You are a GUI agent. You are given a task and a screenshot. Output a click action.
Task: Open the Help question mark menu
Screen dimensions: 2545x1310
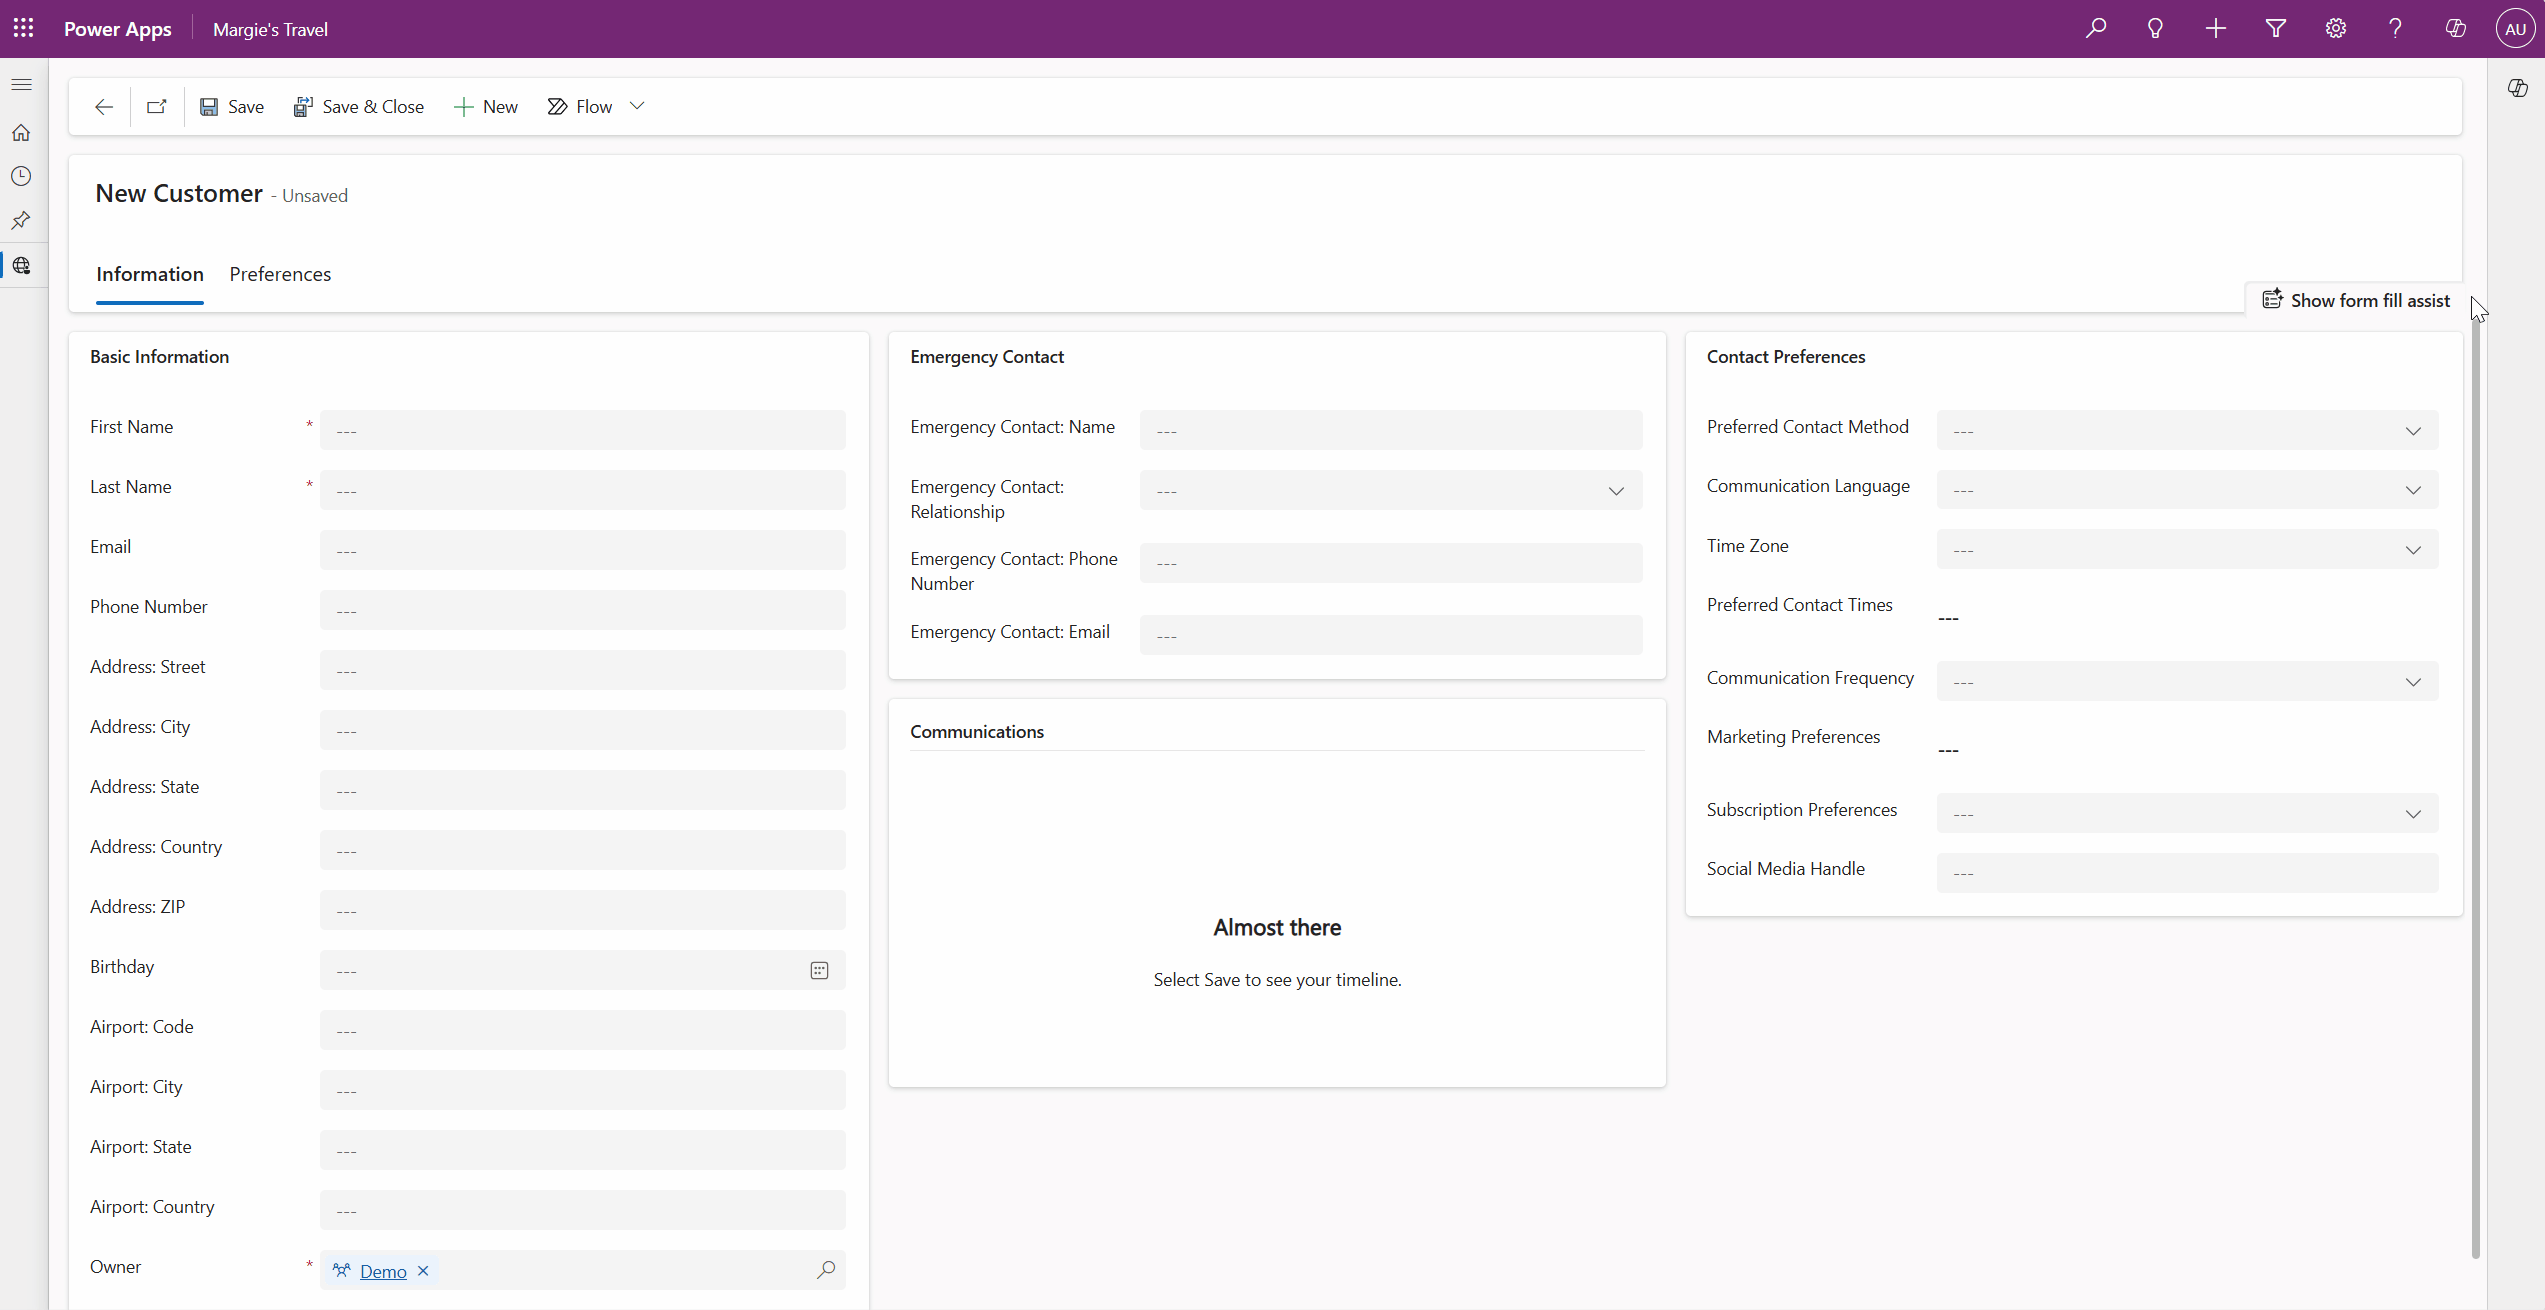coord(2395,28)
